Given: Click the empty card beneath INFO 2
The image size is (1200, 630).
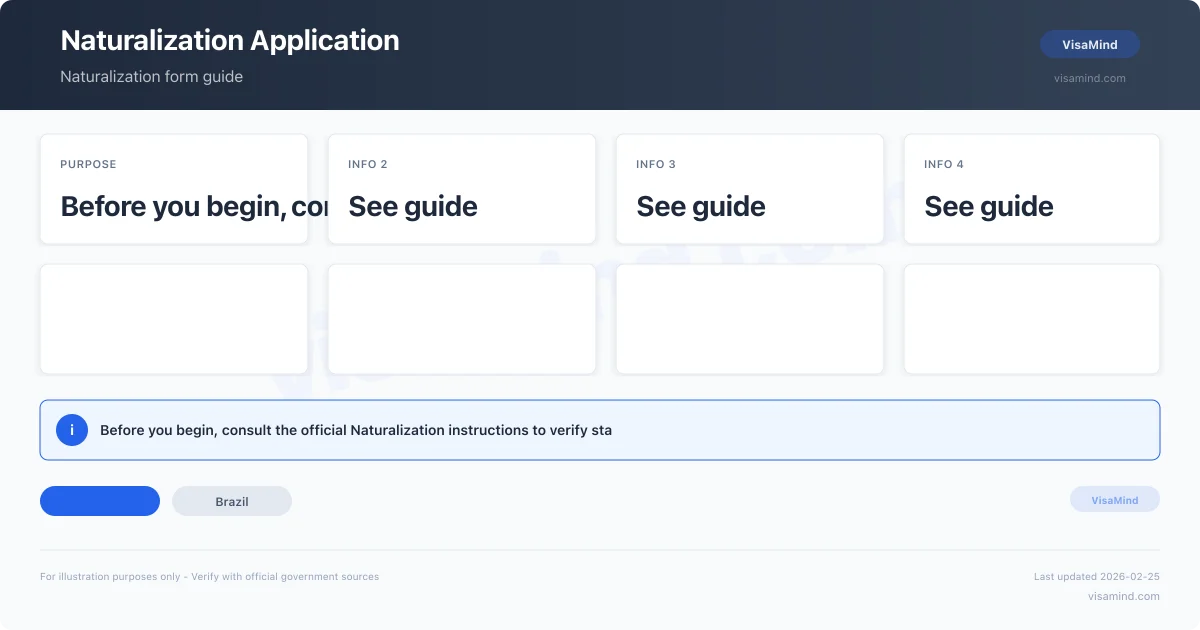Looking at the screenshot, I should coord(462,319).
